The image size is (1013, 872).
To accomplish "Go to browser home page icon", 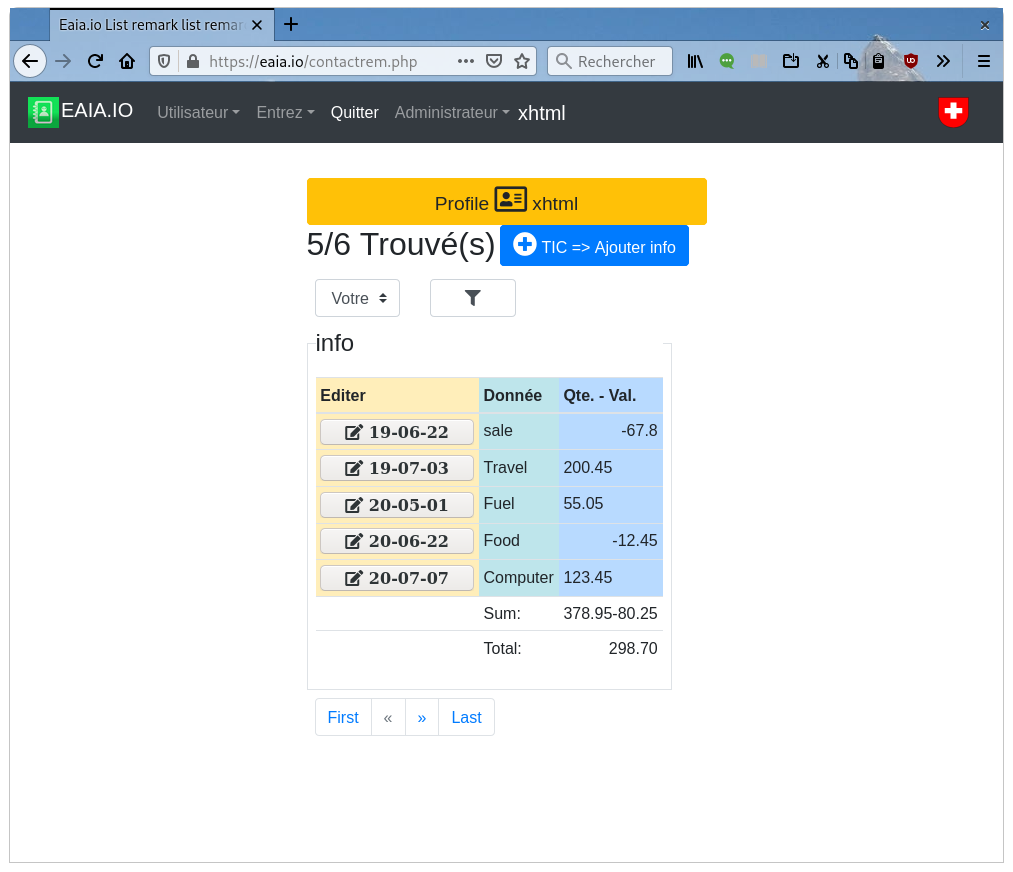I will click(127, 61).
